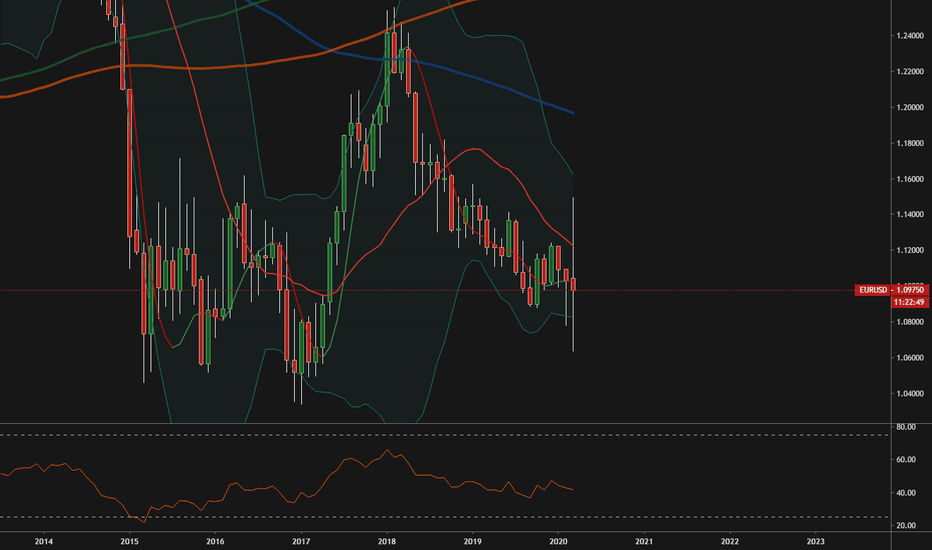Viewport: 932px width, 550px height.
Task: Click the 1.20000 price scale label
Action: 910,107
